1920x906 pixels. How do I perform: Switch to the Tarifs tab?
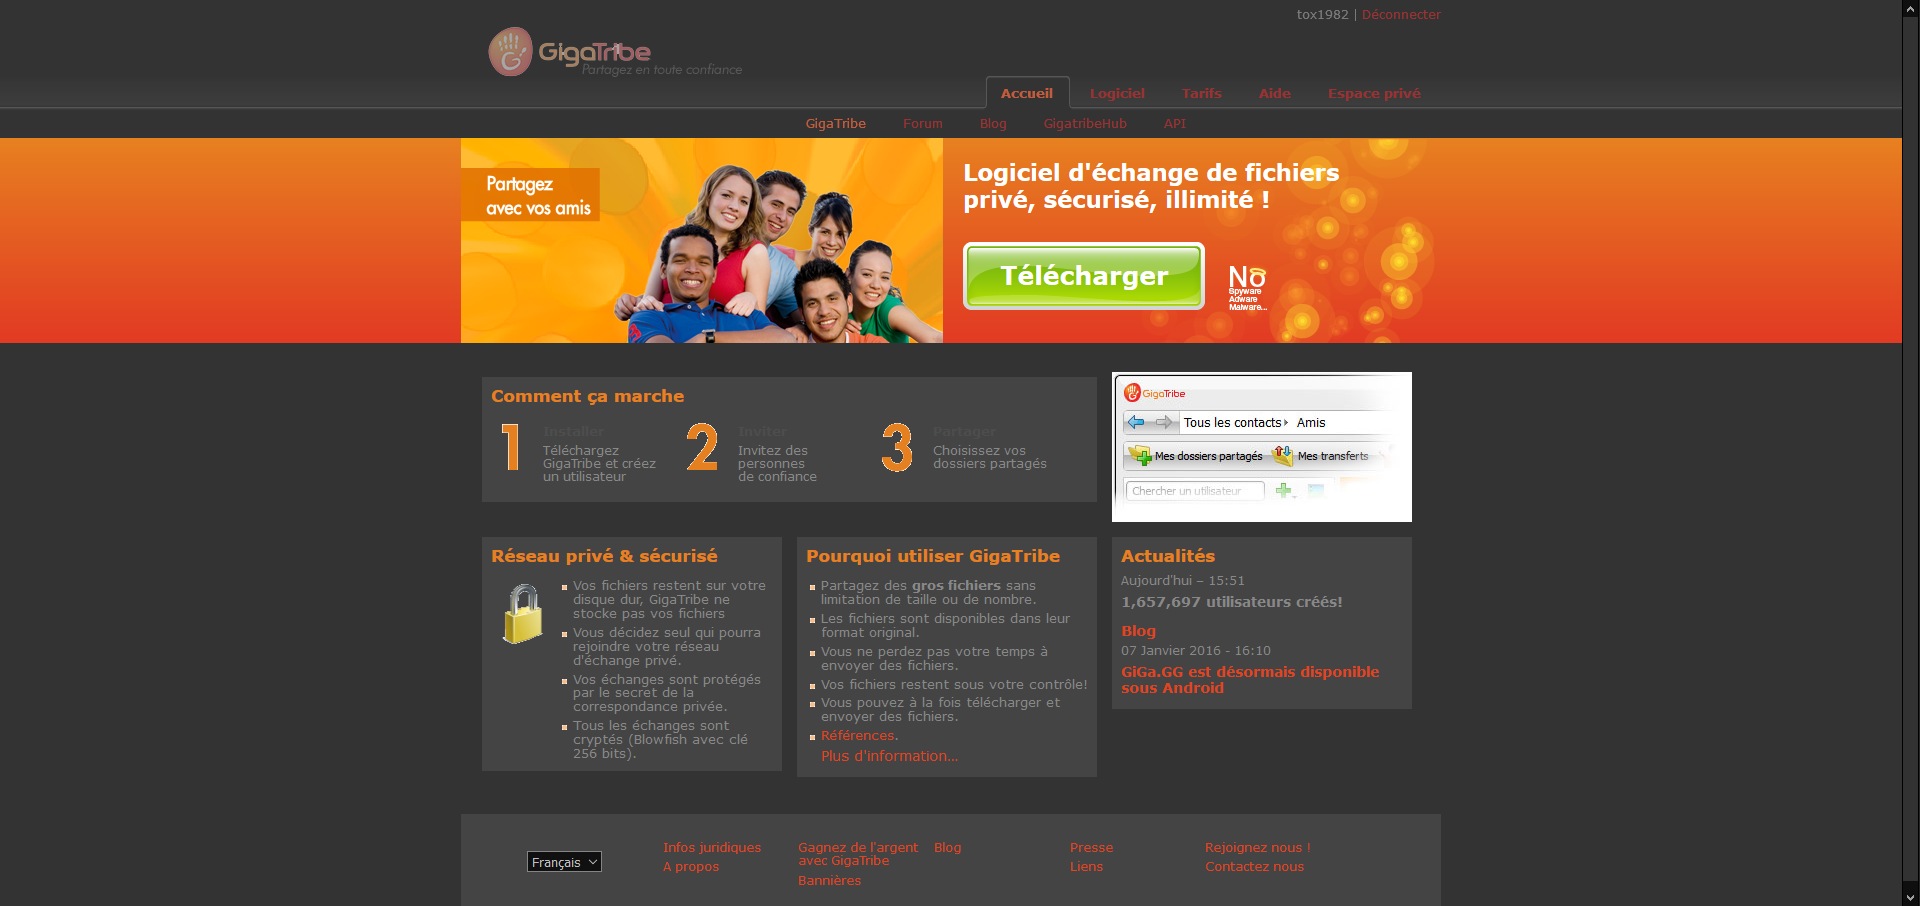(1201, 93)
